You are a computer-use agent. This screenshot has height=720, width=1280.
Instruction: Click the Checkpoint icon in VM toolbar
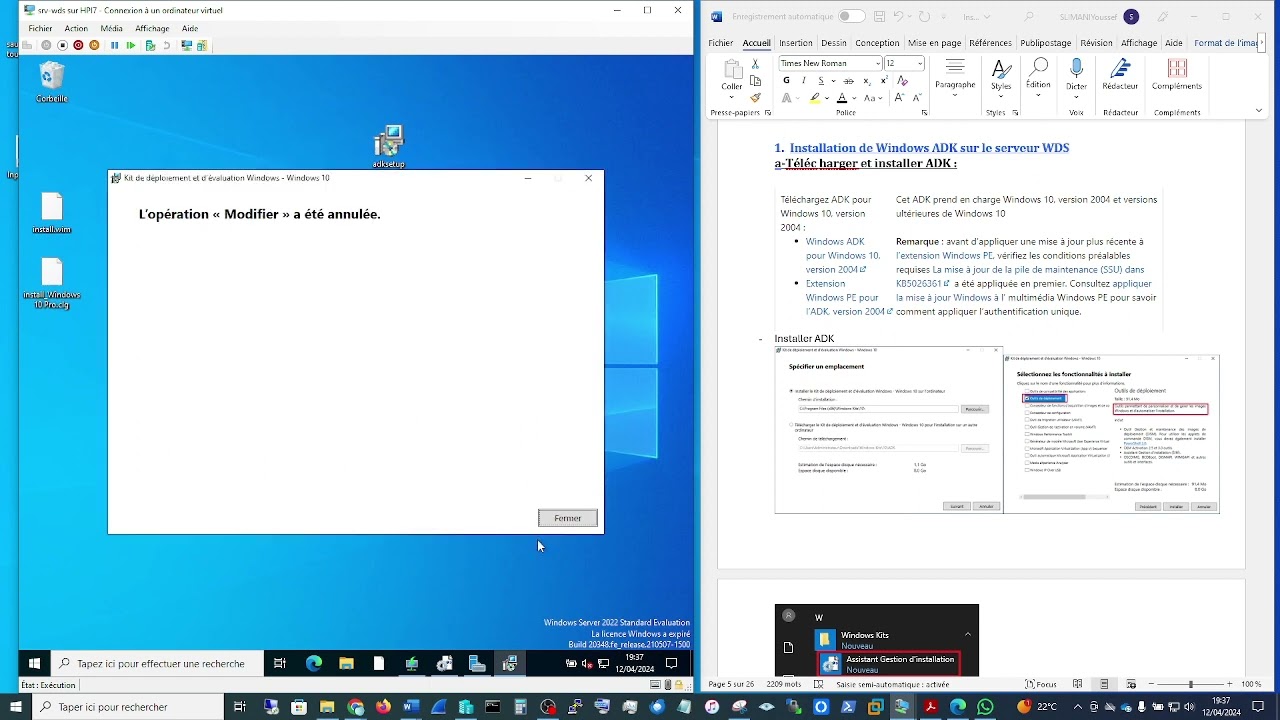coord(150,45)
